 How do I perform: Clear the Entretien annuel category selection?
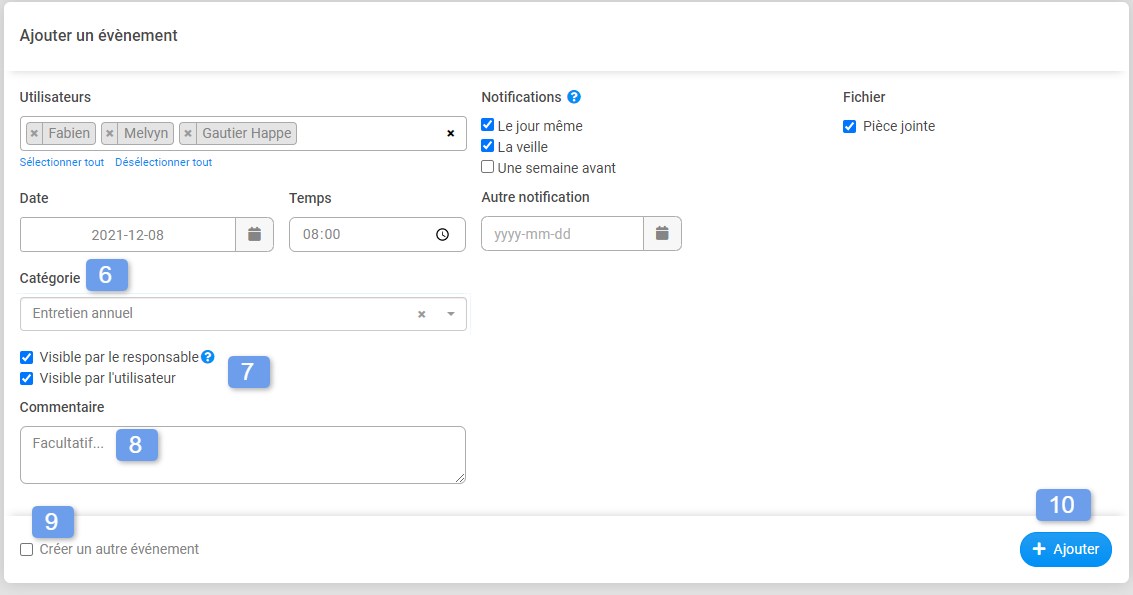pos(421,314)
